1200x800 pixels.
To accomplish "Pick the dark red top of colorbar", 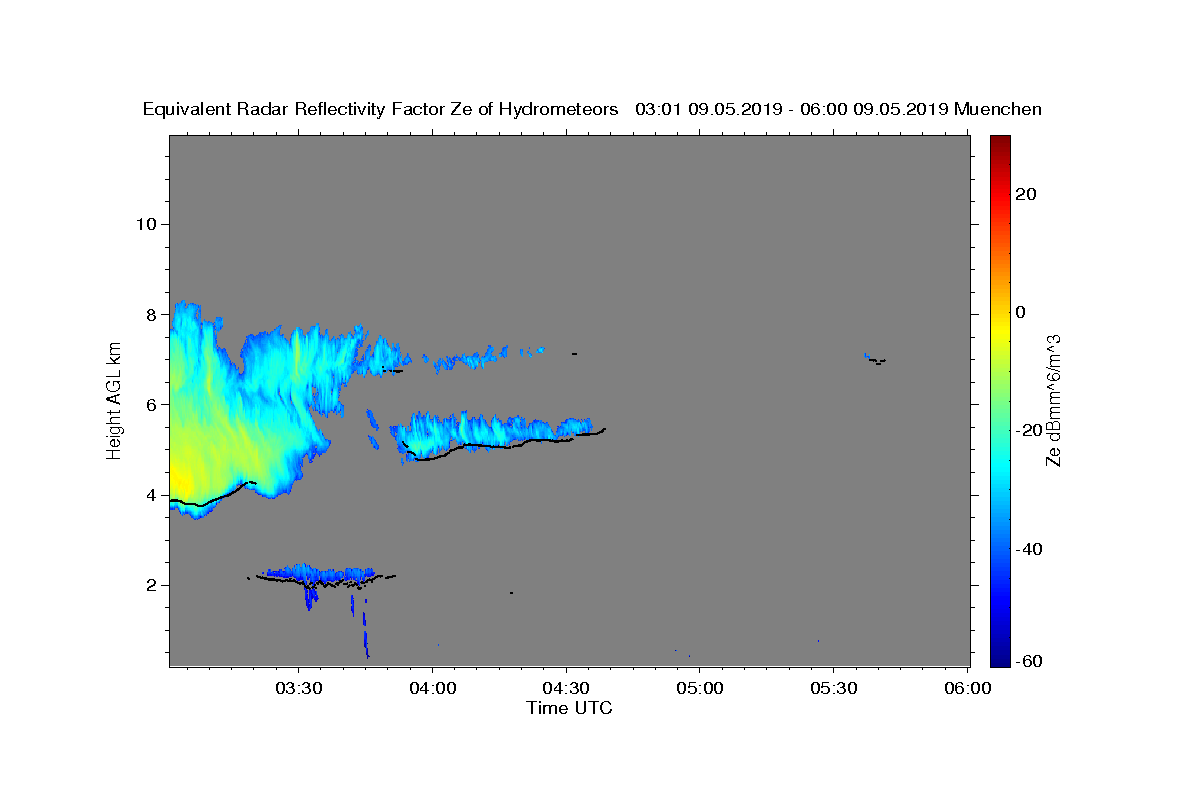I will 999,142.
